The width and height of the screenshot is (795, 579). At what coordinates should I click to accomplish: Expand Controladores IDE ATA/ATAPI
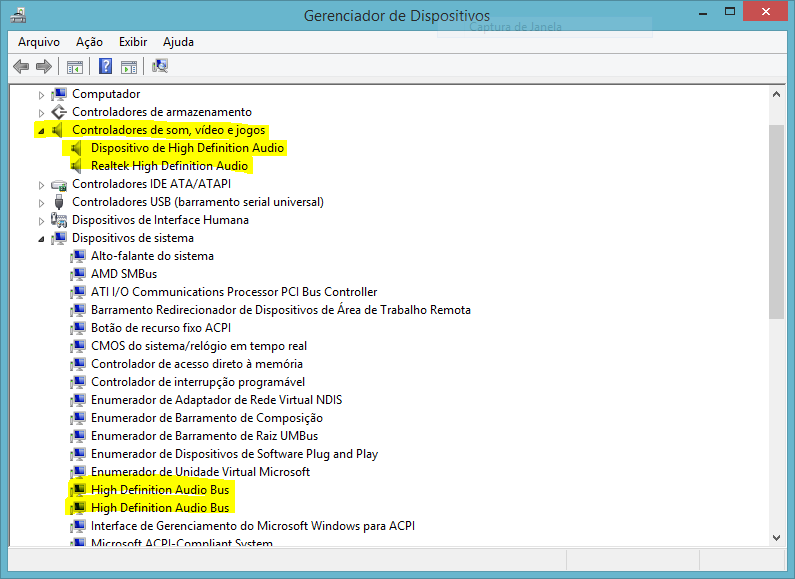pyautogui.click(x=42, y=185)
